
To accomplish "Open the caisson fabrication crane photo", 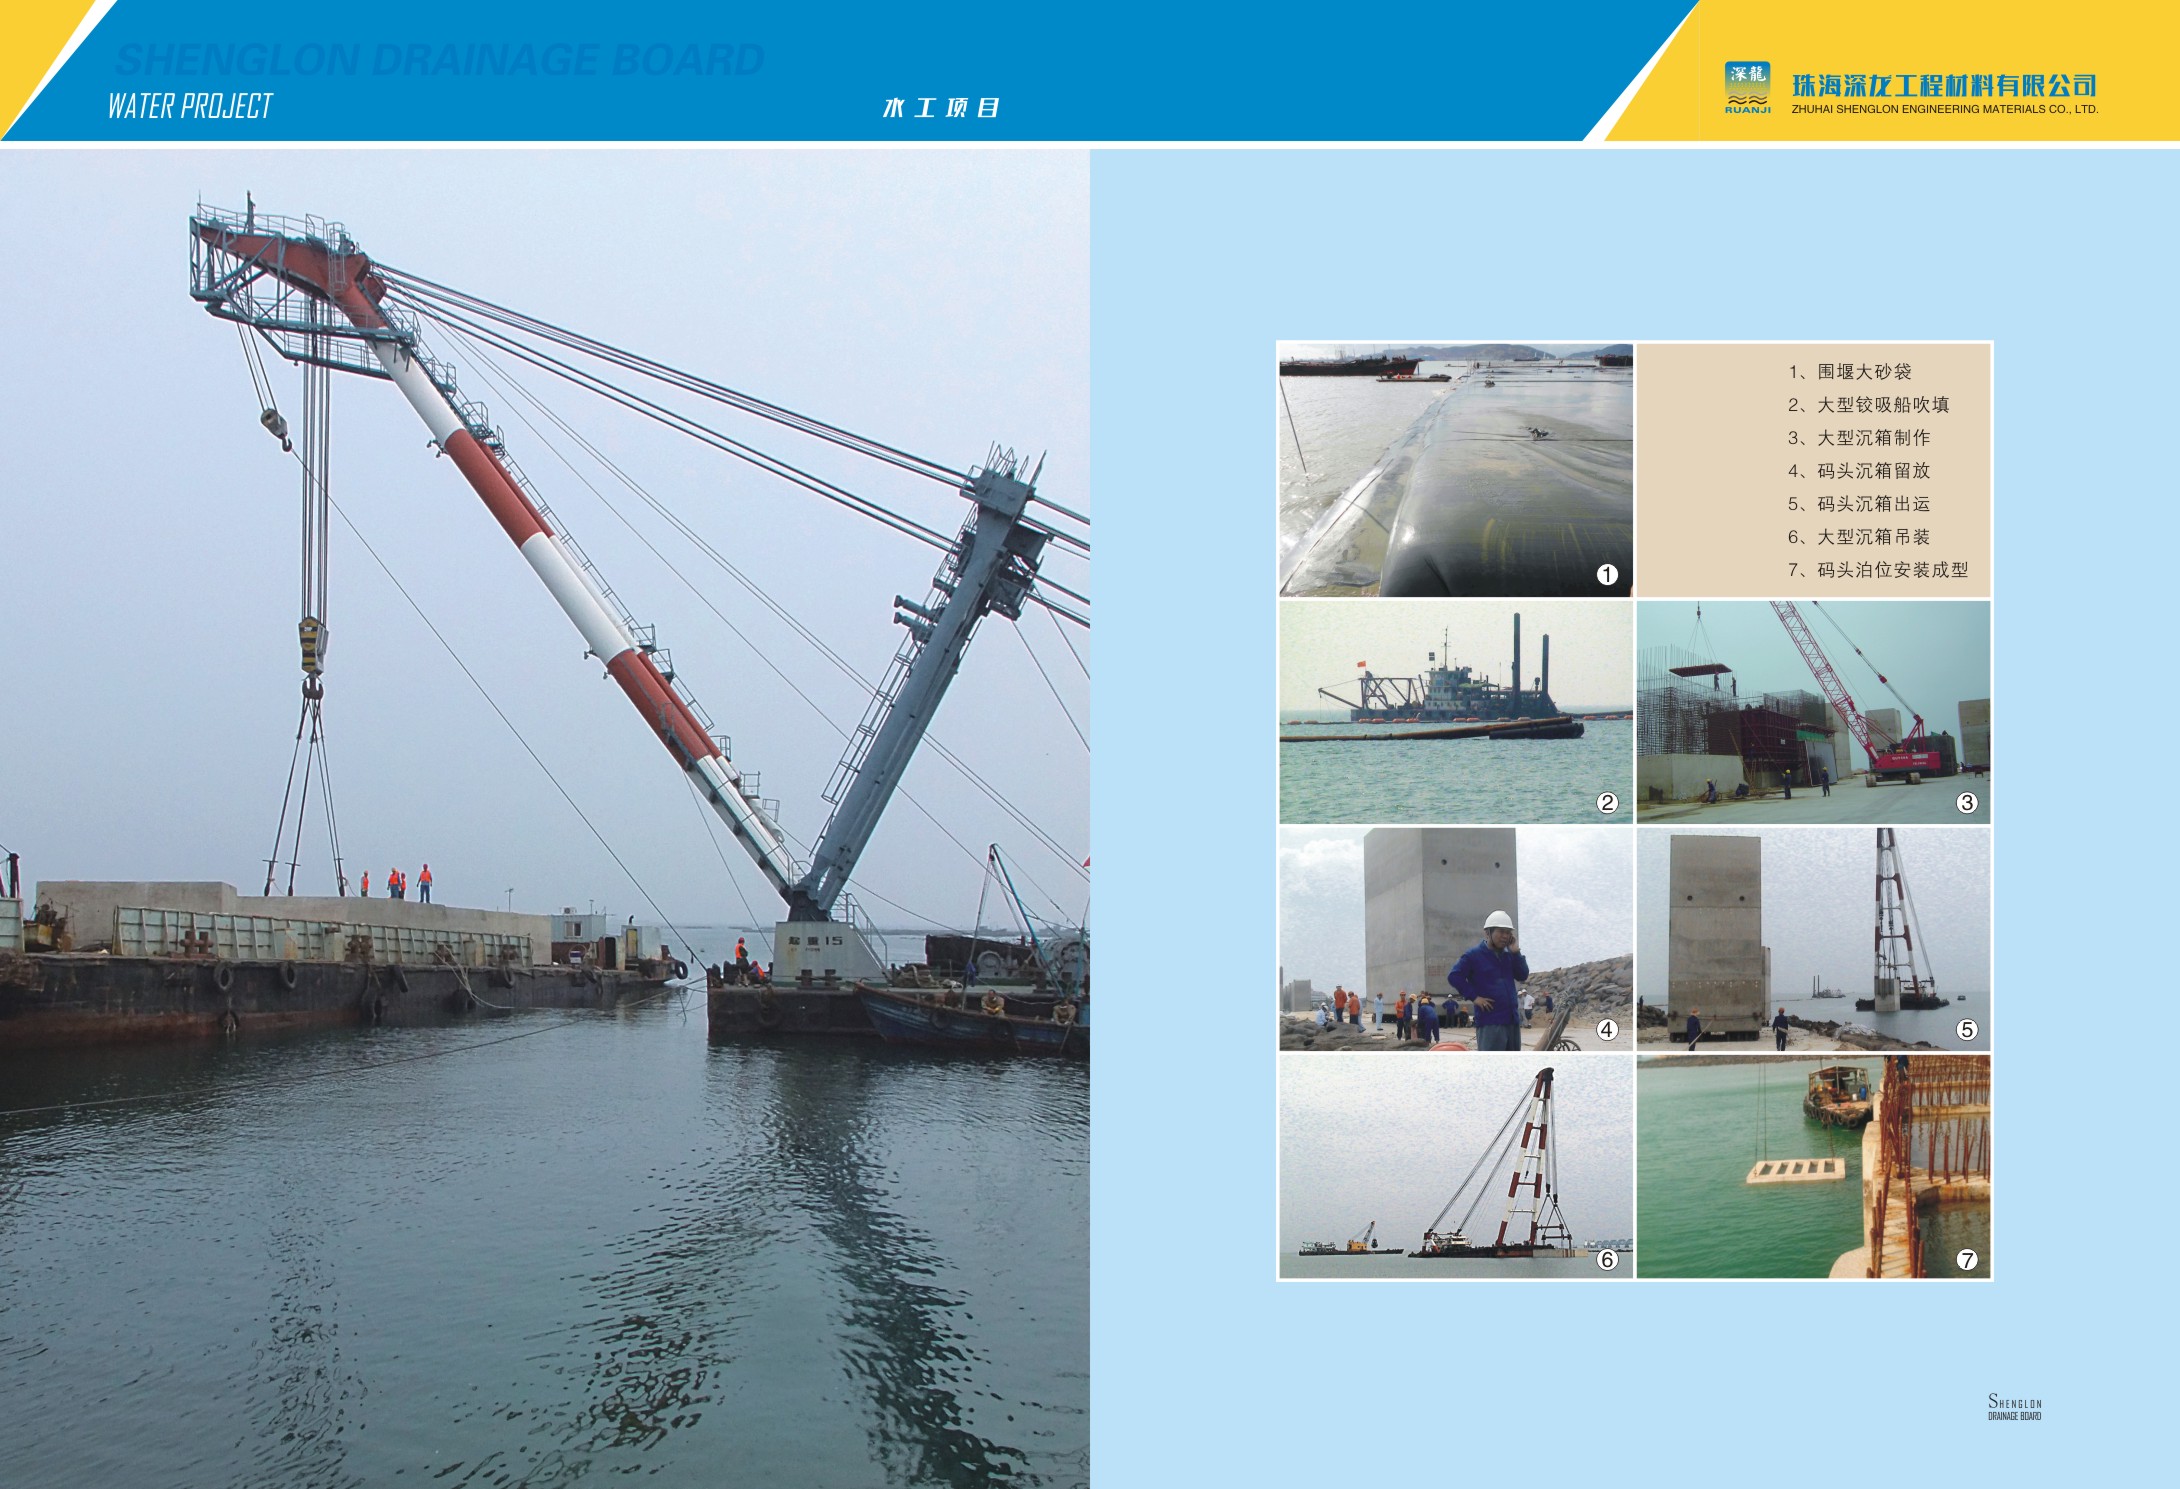I will point(1813,712).
